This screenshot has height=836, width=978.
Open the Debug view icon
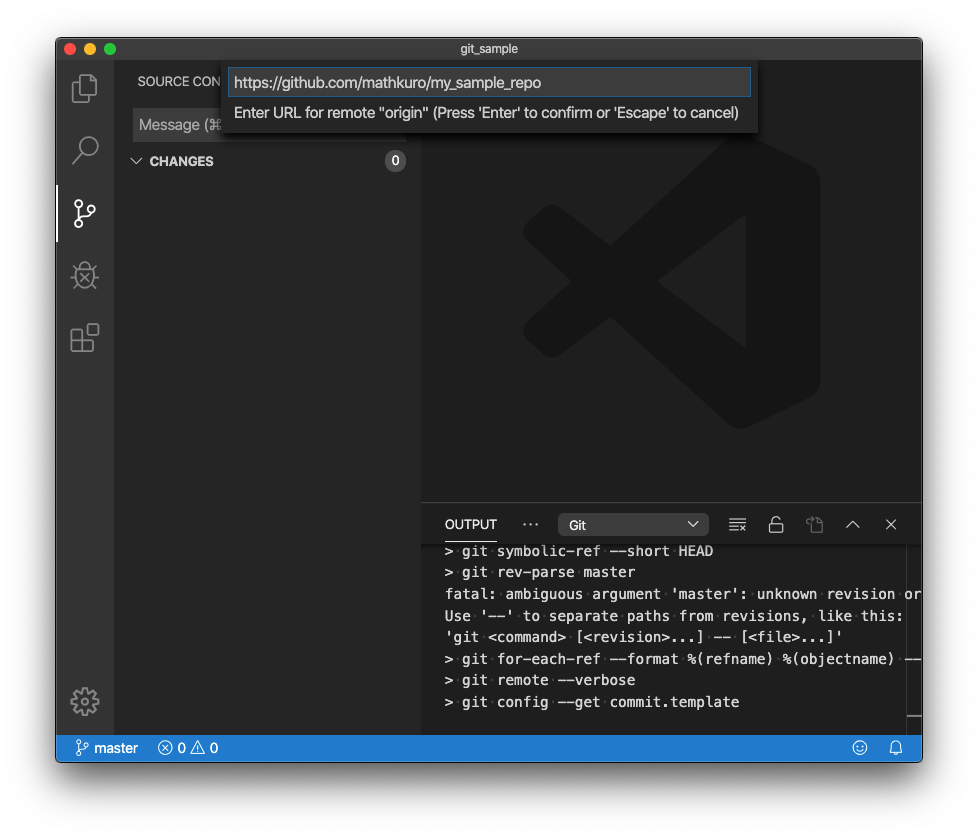(85, 276)
